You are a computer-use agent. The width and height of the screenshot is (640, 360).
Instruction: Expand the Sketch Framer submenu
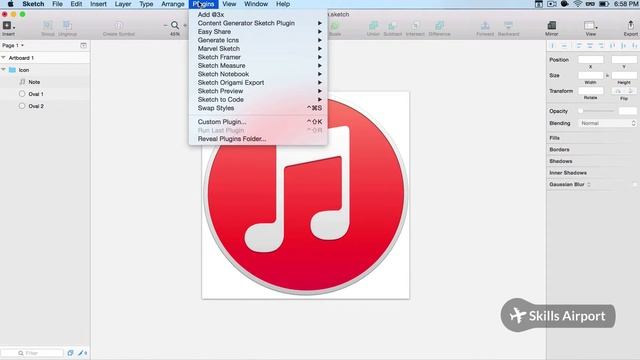(x=258, y=57)
